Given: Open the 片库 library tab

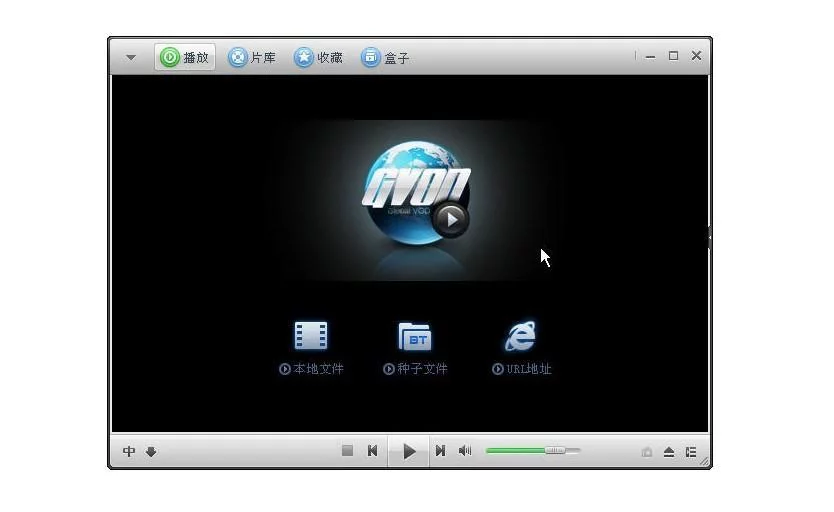Looking at the screenshot, I should pyautogui.click(x=252, y=58).
